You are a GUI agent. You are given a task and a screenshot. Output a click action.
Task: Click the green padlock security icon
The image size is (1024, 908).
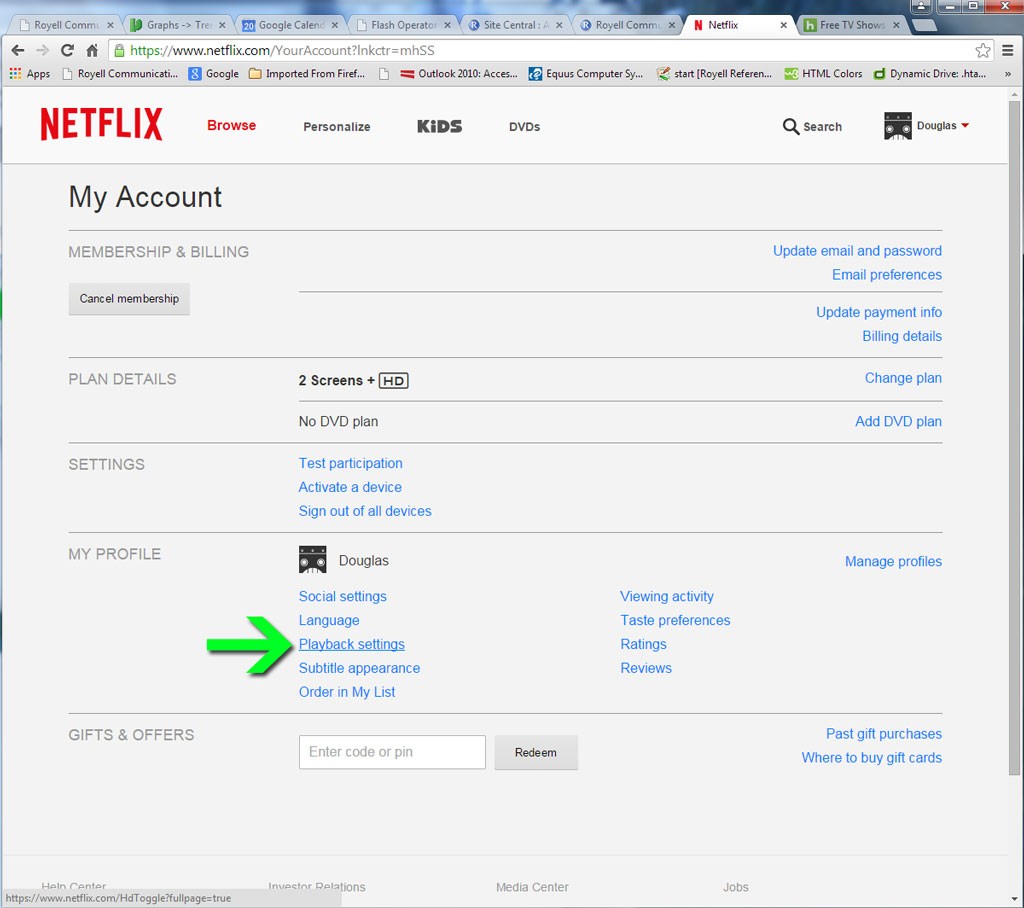click(119, 50)
